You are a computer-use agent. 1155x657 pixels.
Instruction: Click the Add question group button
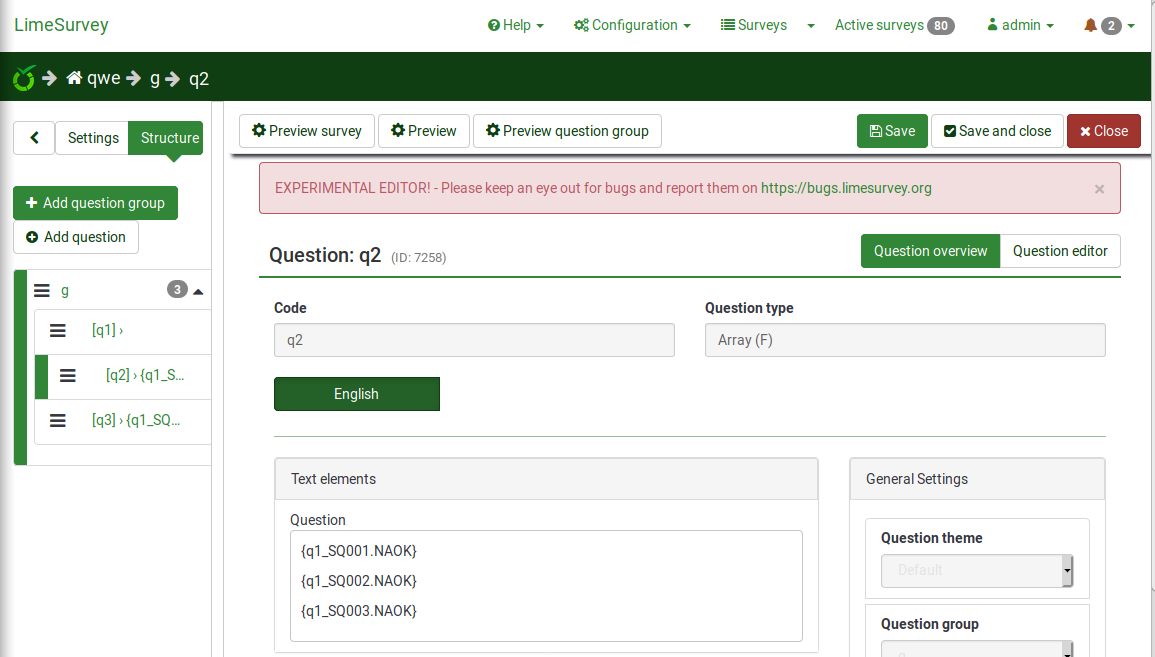point(95,203)
